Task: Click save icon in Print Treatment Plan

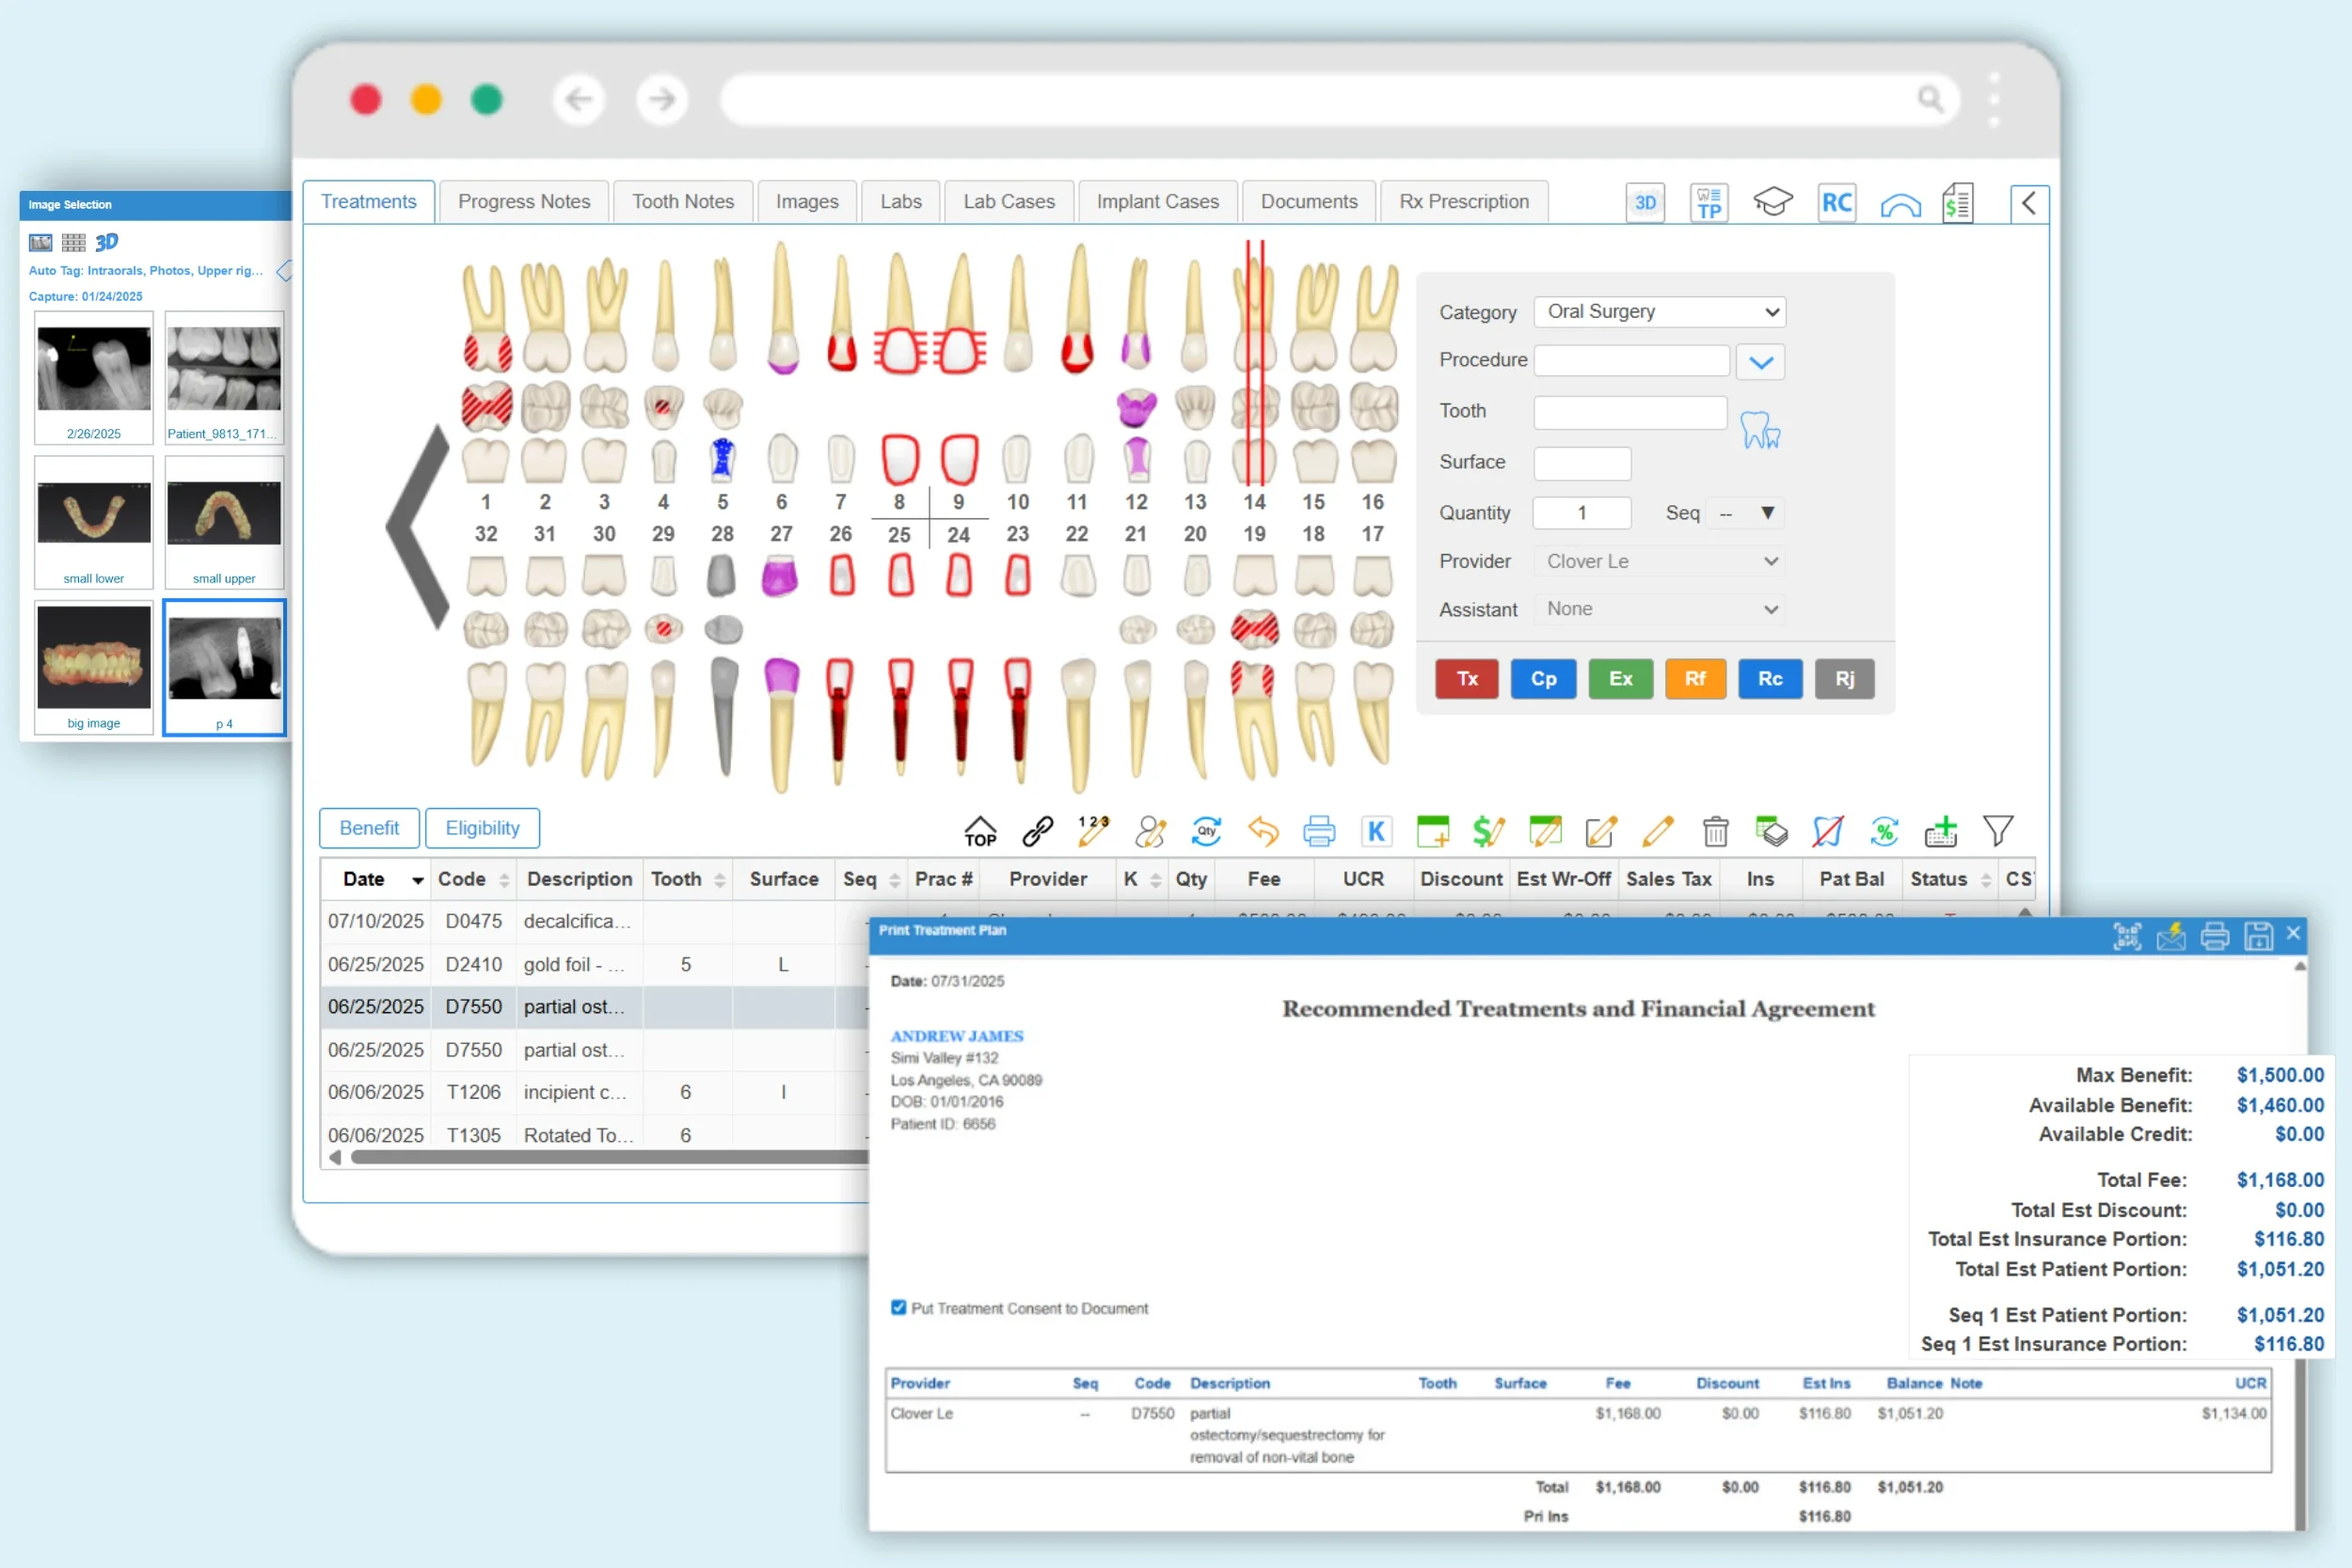Action: tap(2257, 936)
